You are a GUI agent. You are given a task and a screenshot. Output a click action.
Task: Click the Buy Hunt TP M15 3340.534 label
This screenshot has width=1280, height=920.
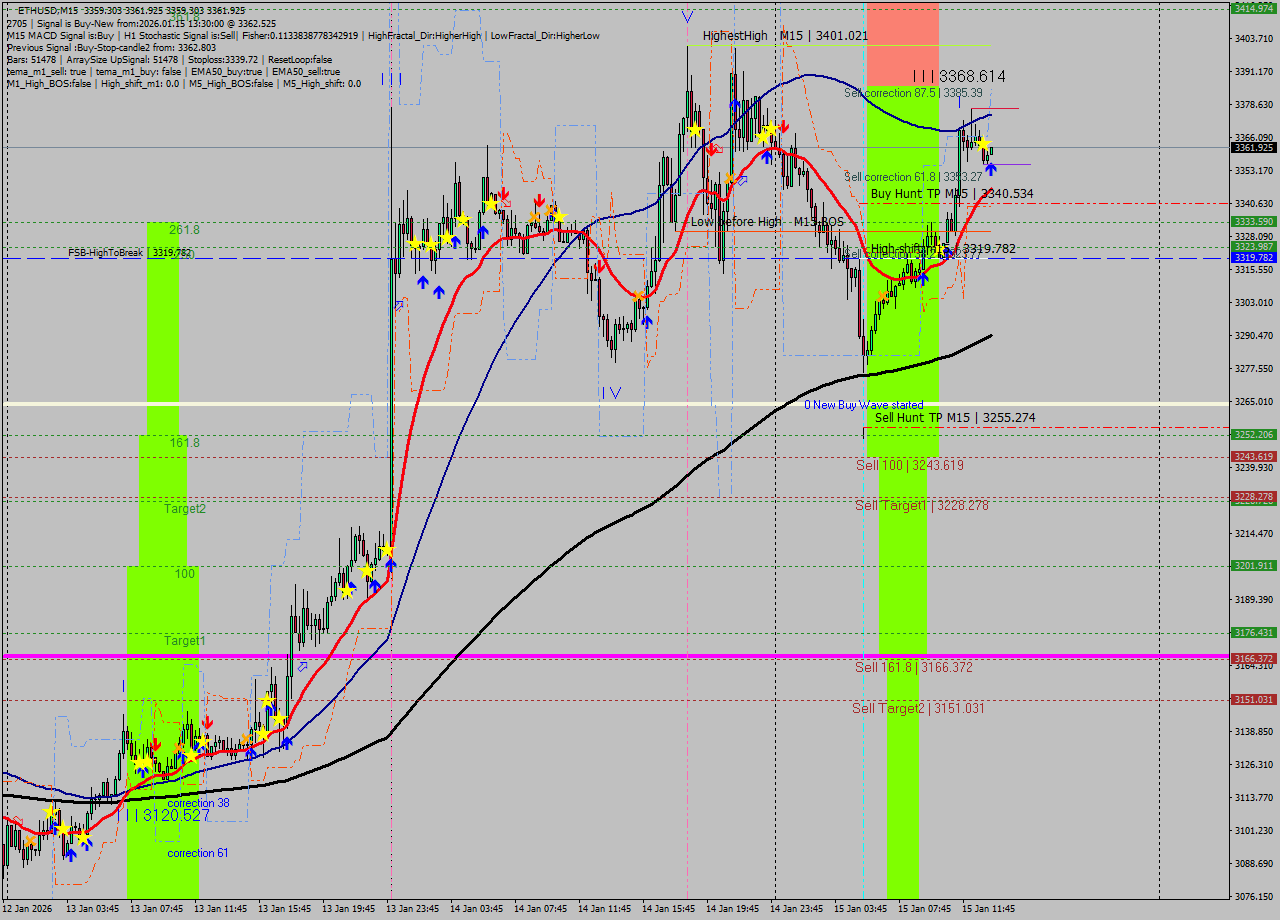(x=951, y=194)
